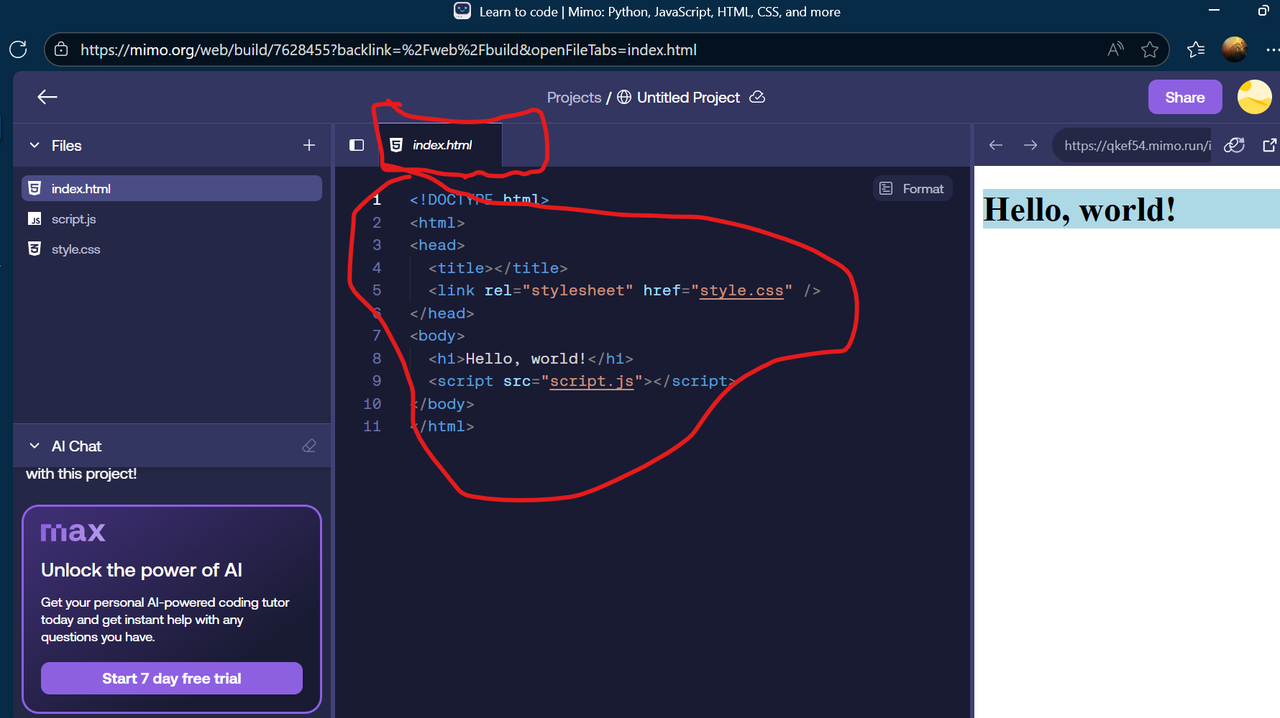Viewport: 1280px width, 718px height.
Task: Open preview in new window icon
Action: (1270, 145)
